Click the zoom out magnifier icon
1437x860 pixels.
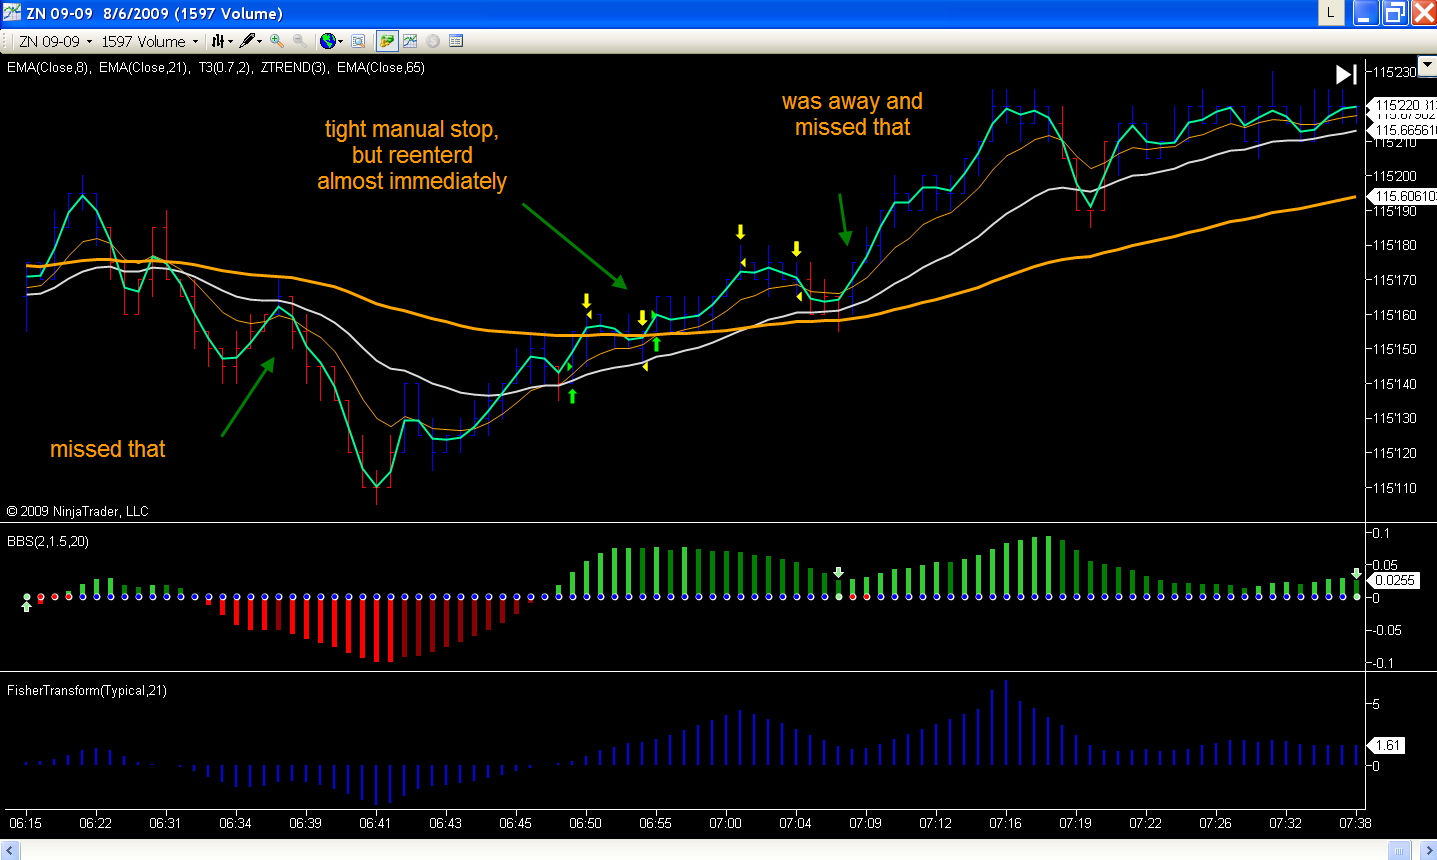click(x=299, y=41)
